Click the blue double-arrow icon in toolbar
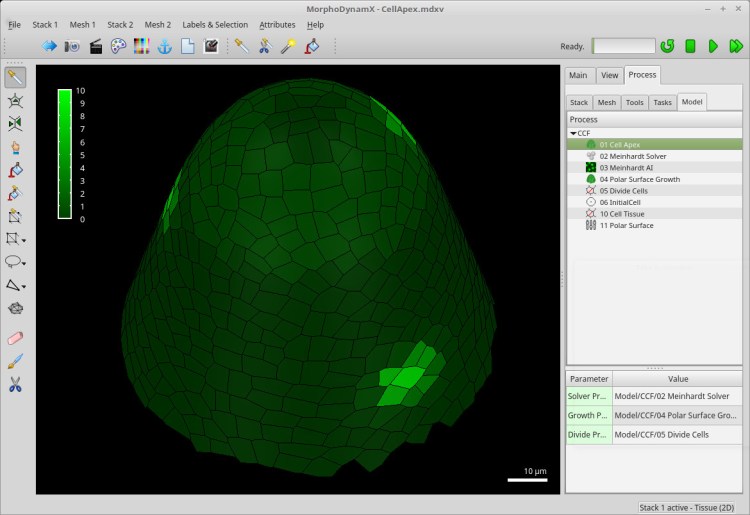The width and height of the screenshot is (750, 515). pyautogui.click(x=49, y=46)
